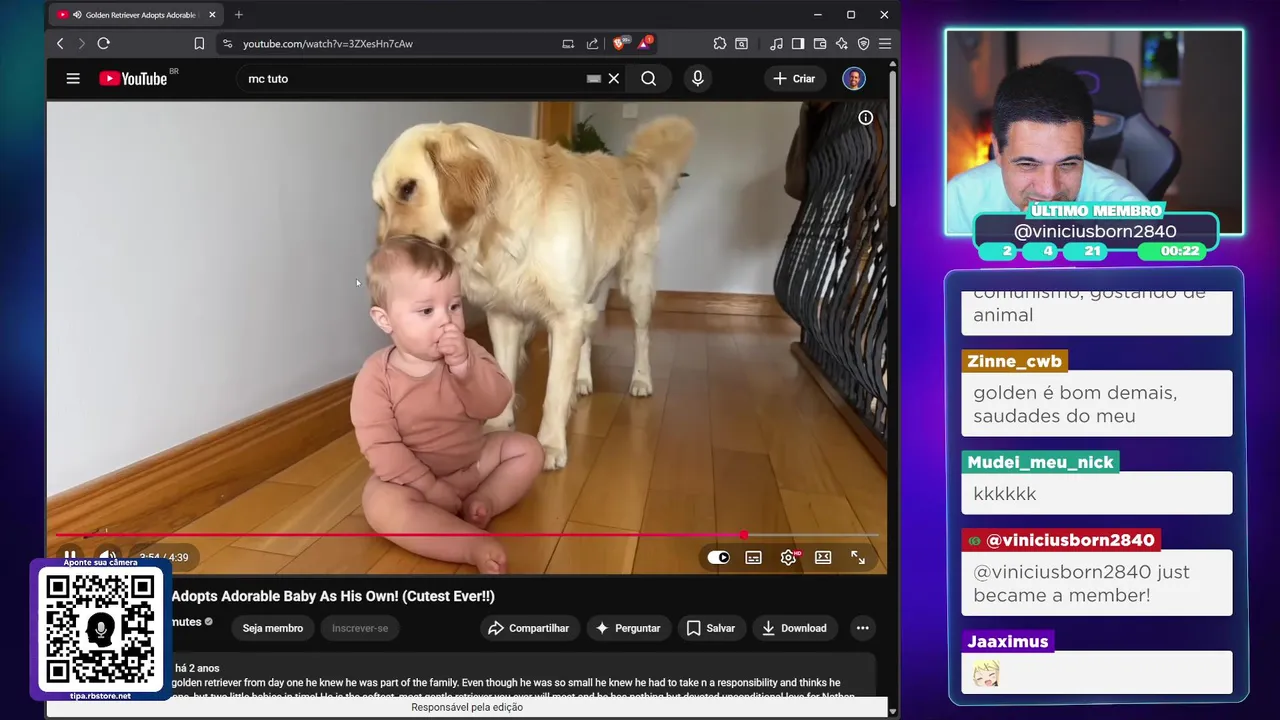1280x720 pixels.
Task: Click the streamer webcam overlay
Action: [x=1095, y=130]
